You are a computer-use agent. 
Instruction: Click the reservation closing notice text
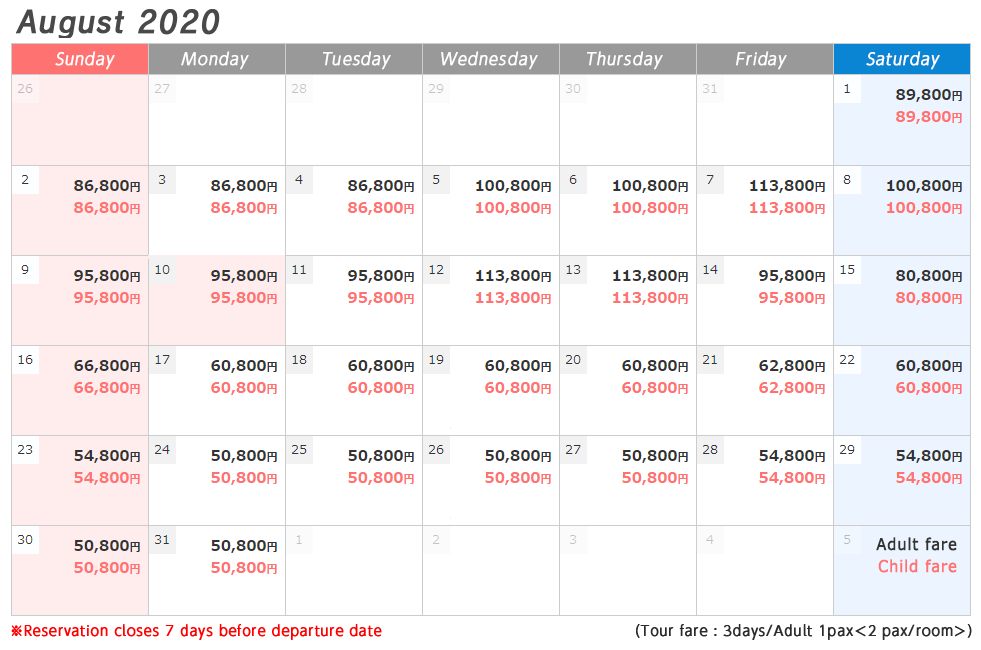[196, 631]
